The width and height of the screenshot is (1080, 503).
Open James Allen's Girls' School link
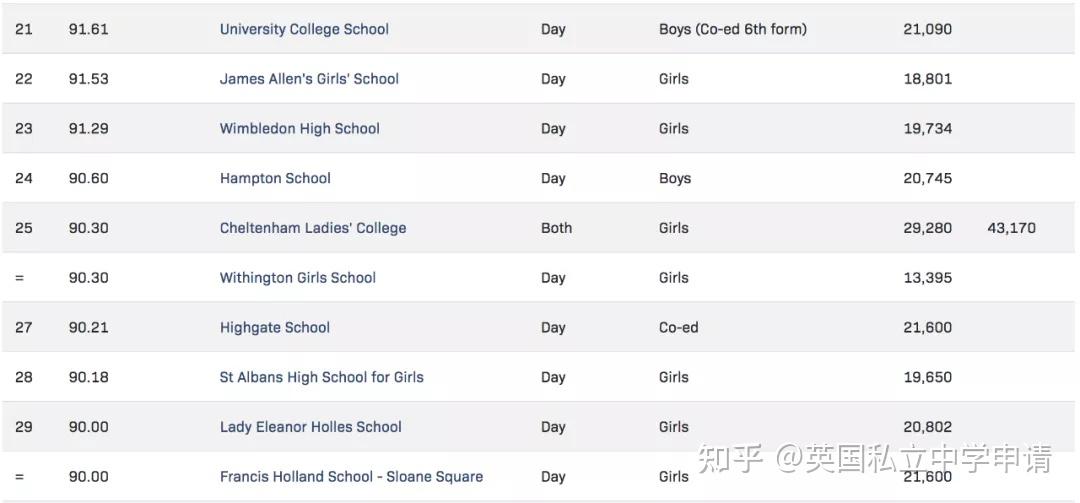click(309, 79)
